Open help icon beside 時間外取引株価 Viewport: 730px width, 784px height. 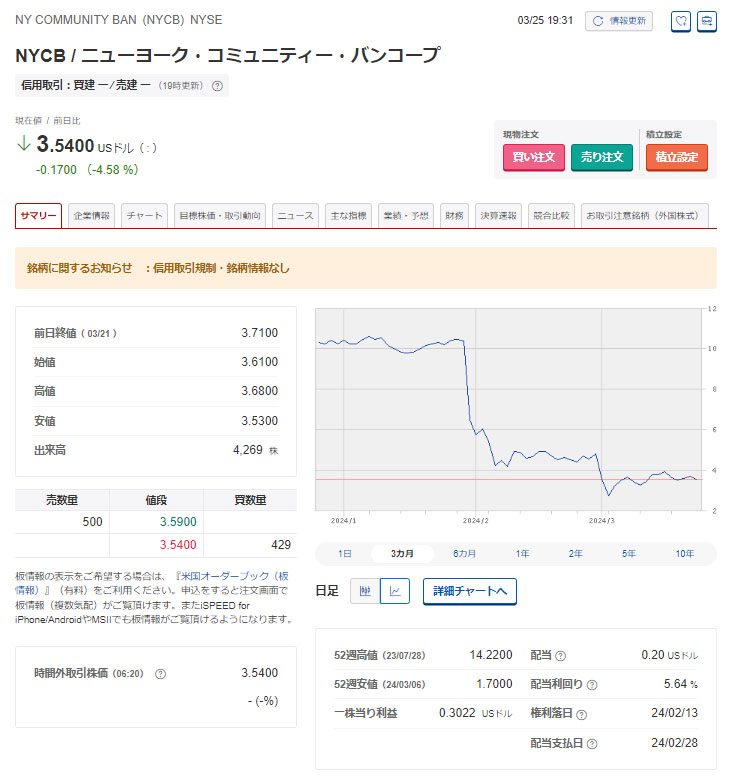tap(160, 674)
